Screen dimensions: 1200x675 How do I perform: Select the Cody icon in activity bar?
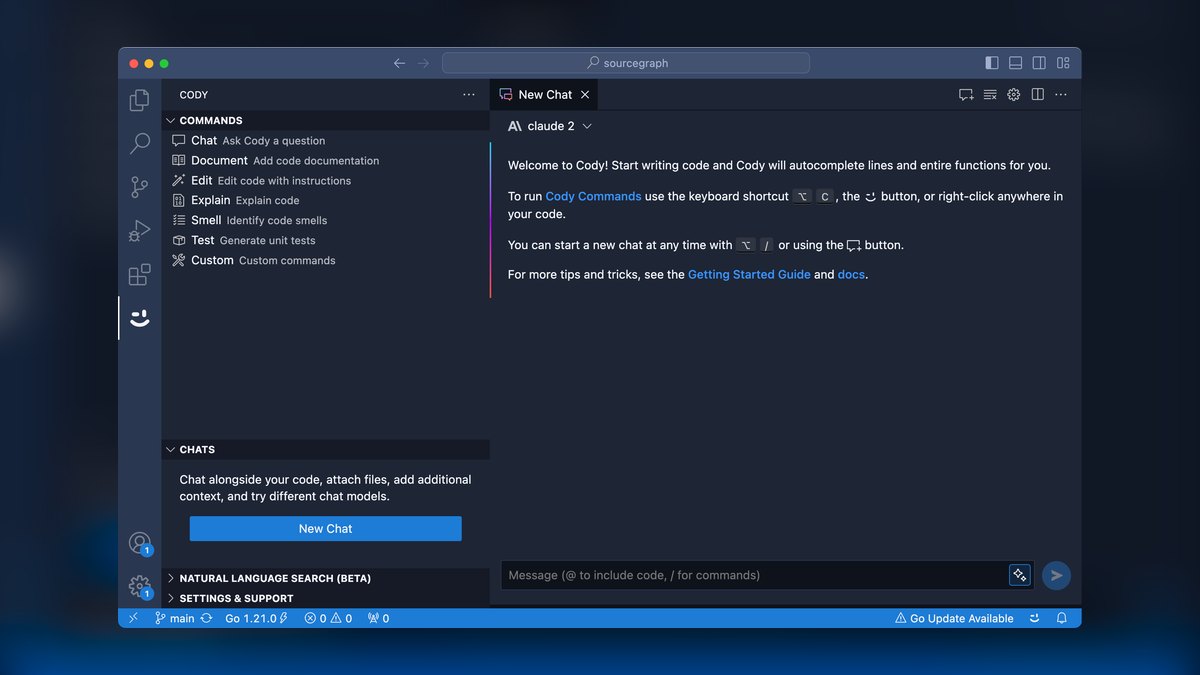(x=140, y=318)
